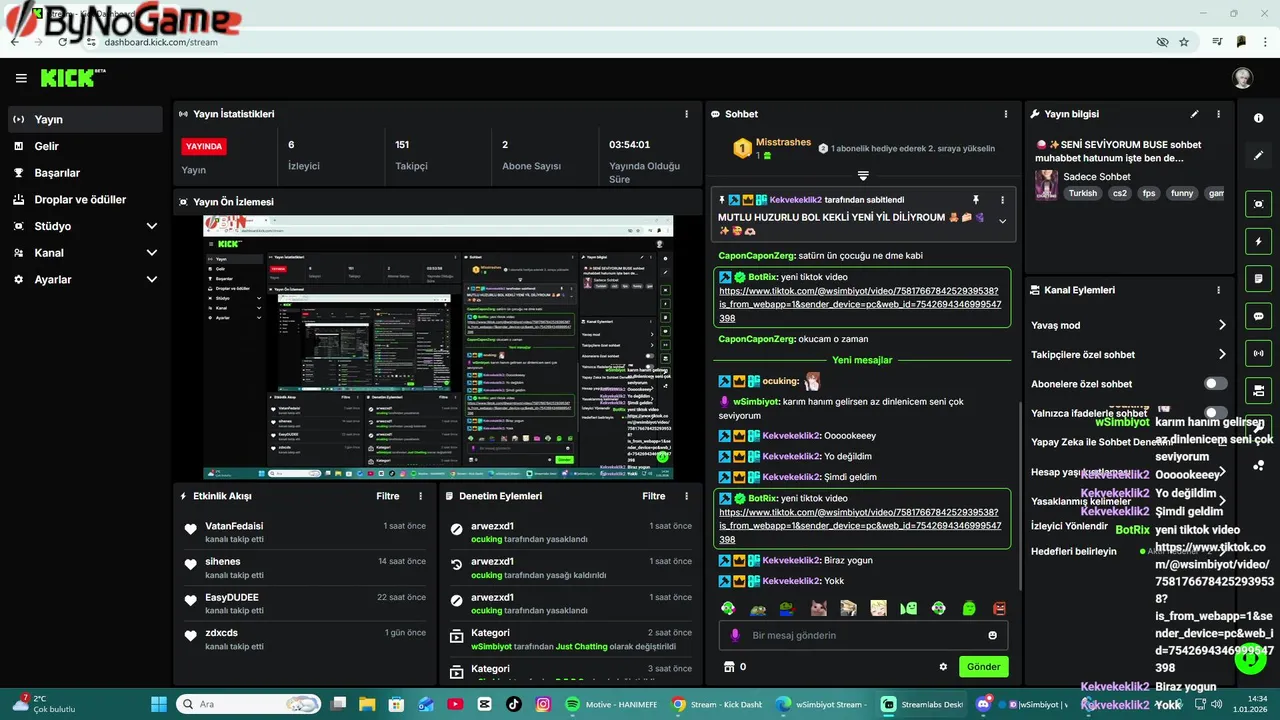This screenshot has height=720, width=1280.
Task: Toggle Abonelere özel sohbet switch
Action: 1215,384
